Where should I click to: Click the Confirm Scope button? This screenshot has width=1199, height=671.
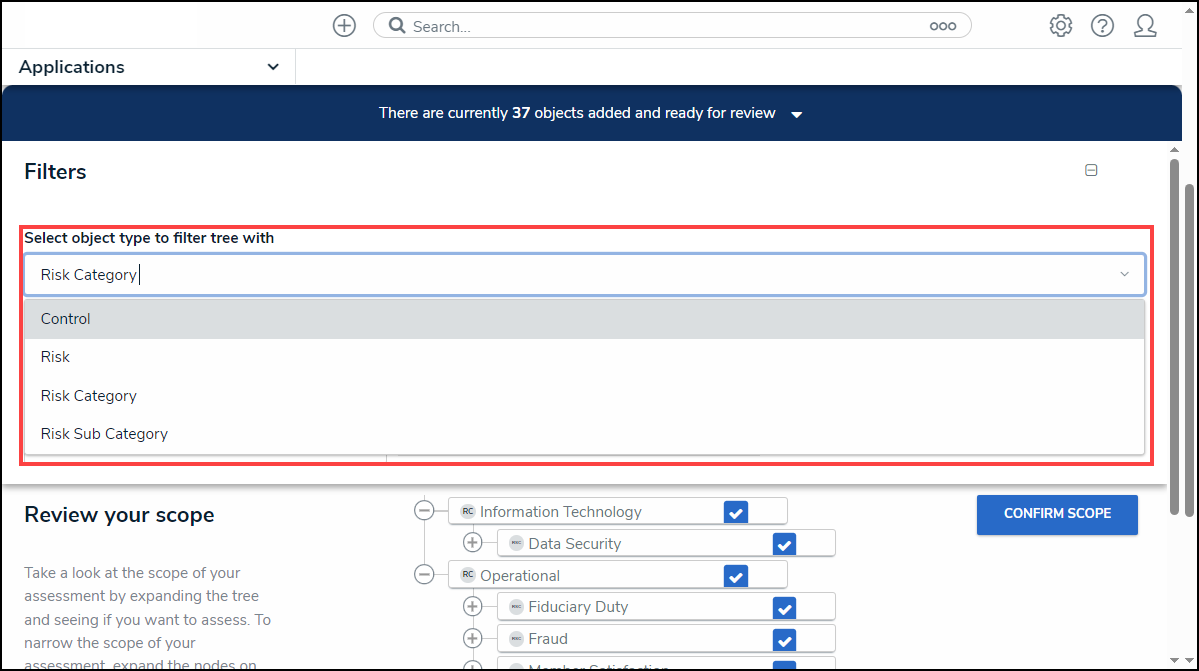pos(1057,514)
